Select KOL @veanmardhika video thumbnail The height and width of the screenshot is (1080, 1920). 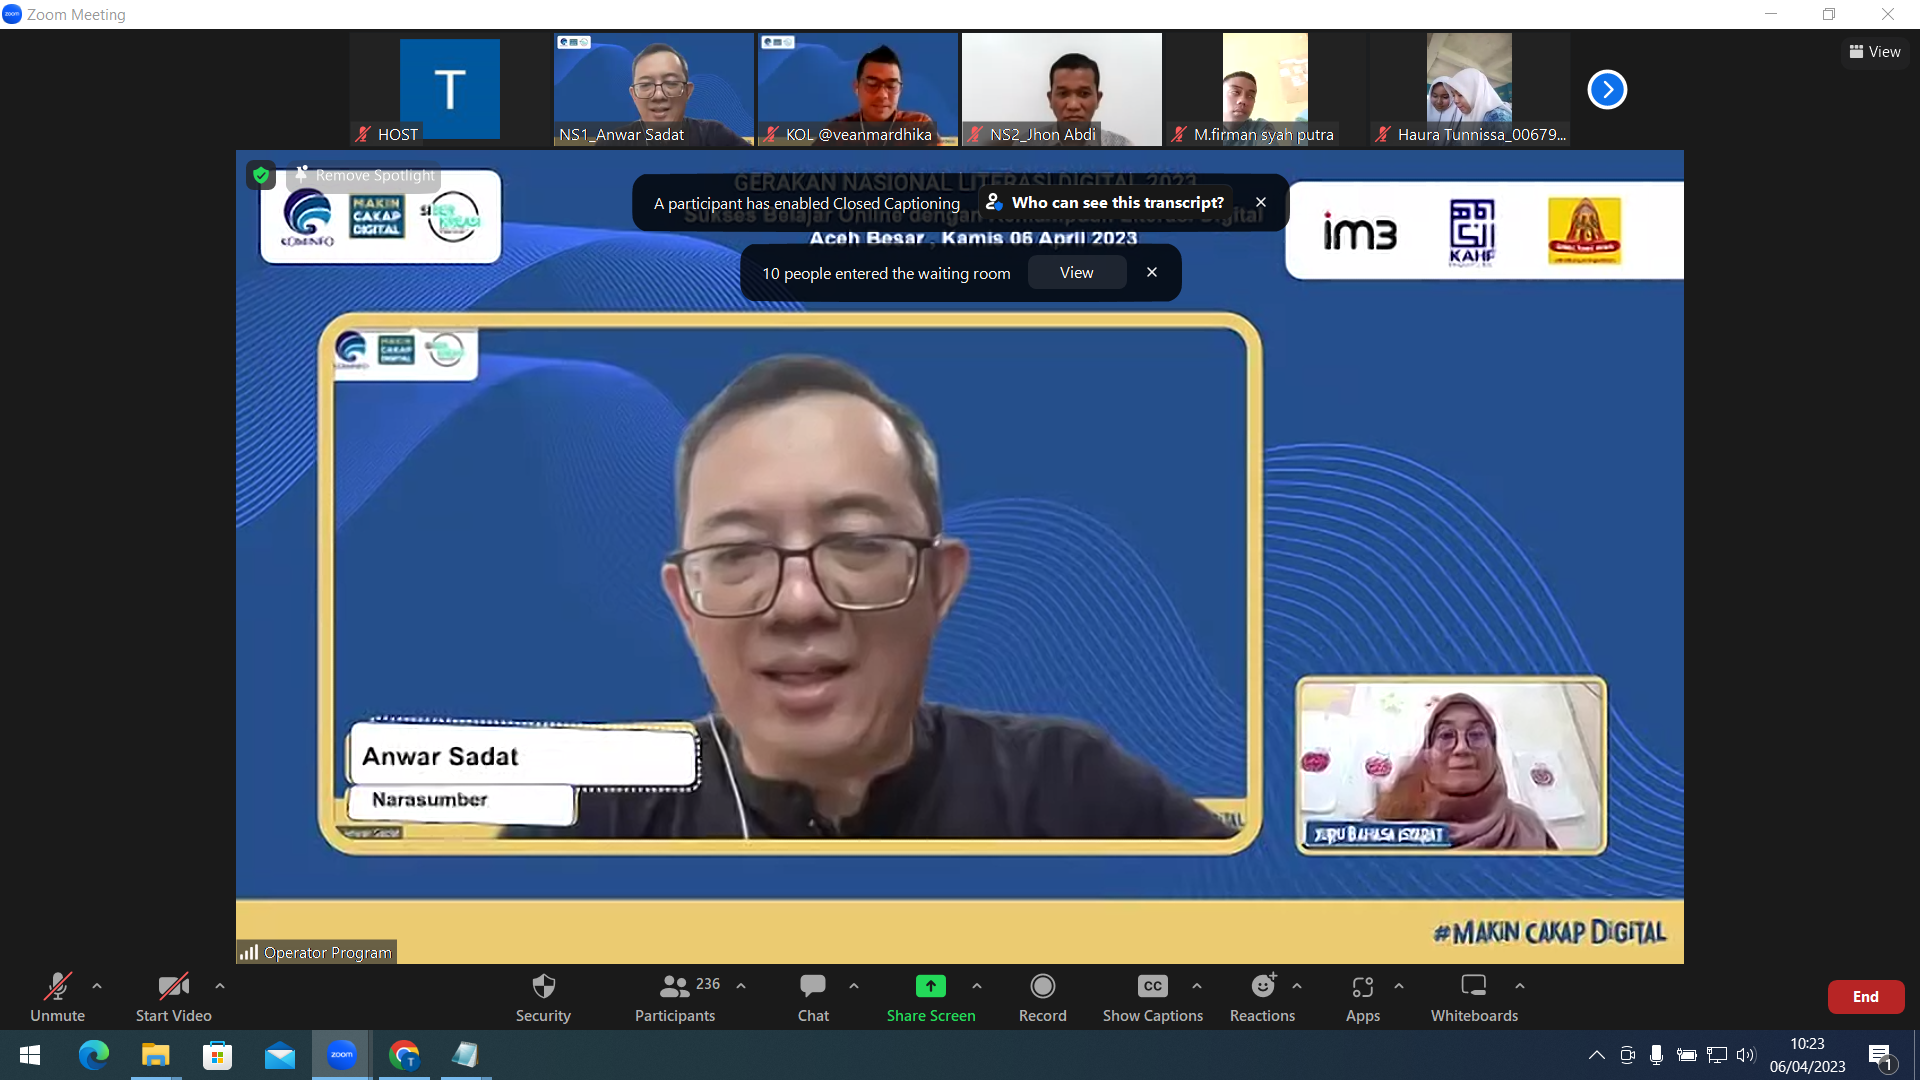pyautogui.click(x=858, y=90)
